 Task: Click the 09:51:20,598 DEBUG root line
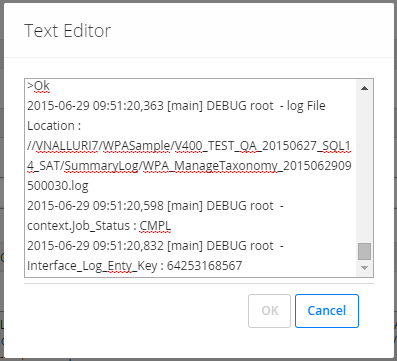tap(155, 206)
